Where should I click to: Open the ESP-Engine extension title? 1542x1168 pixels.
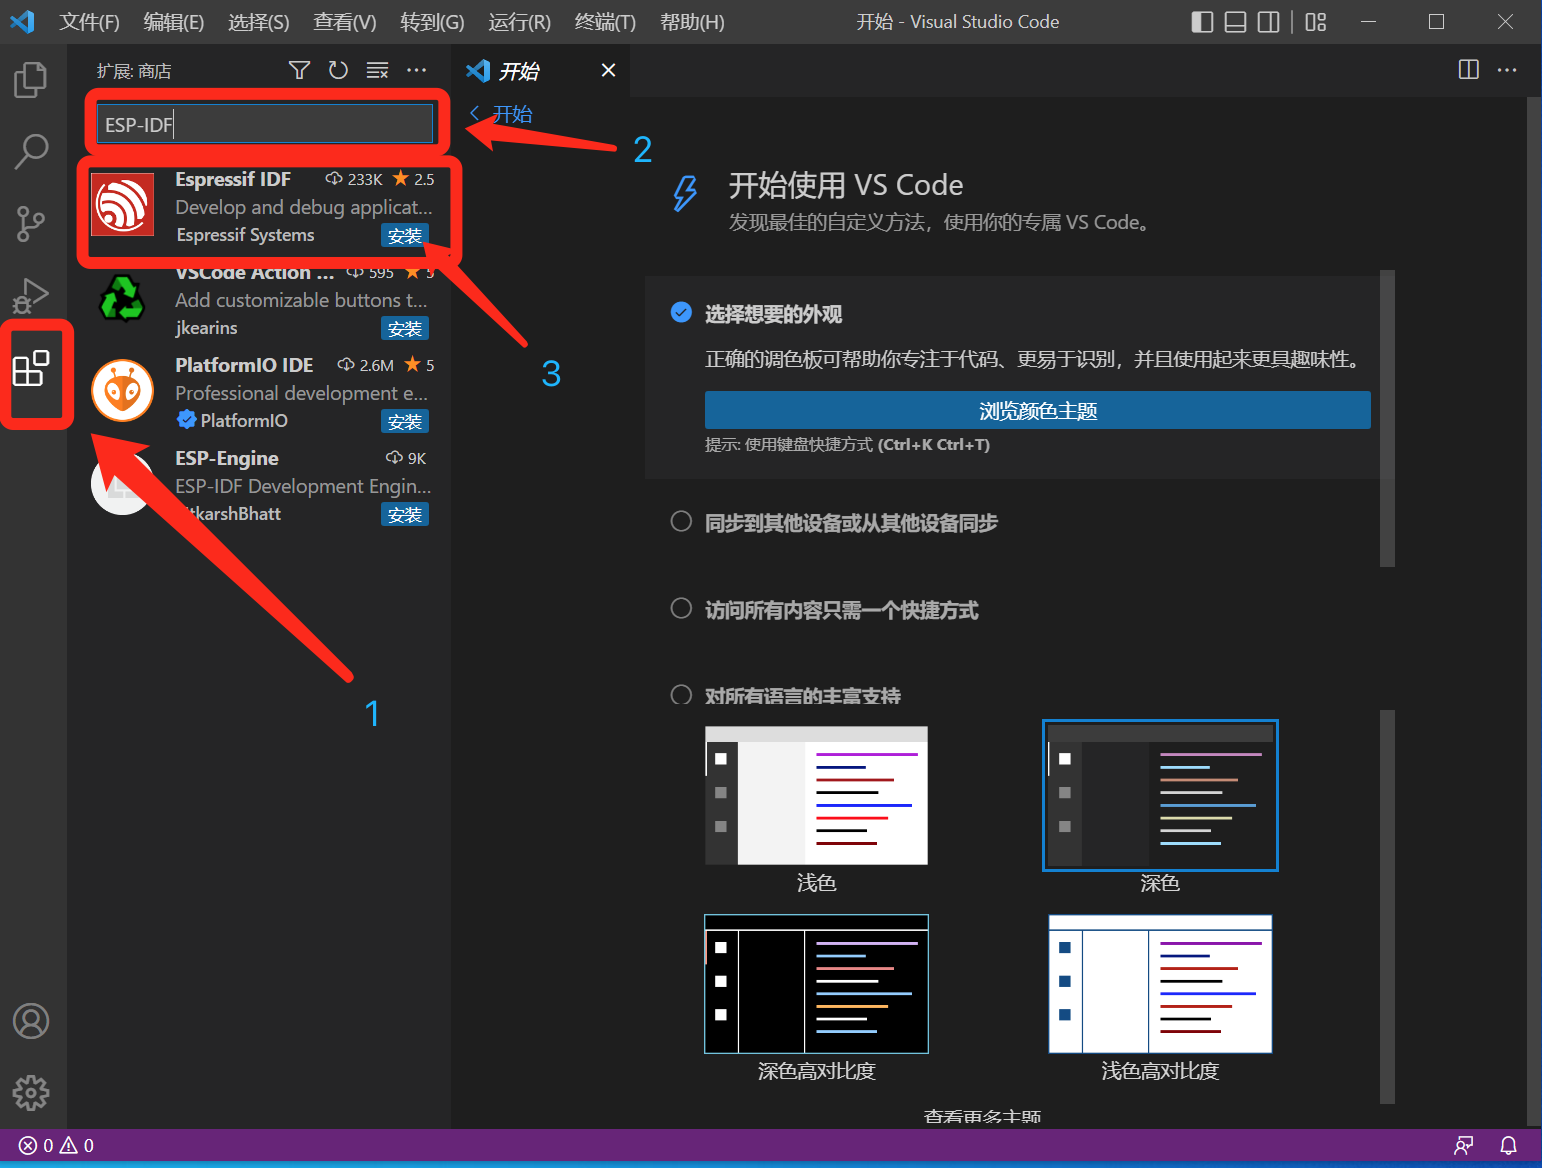(x=227, y=458)
